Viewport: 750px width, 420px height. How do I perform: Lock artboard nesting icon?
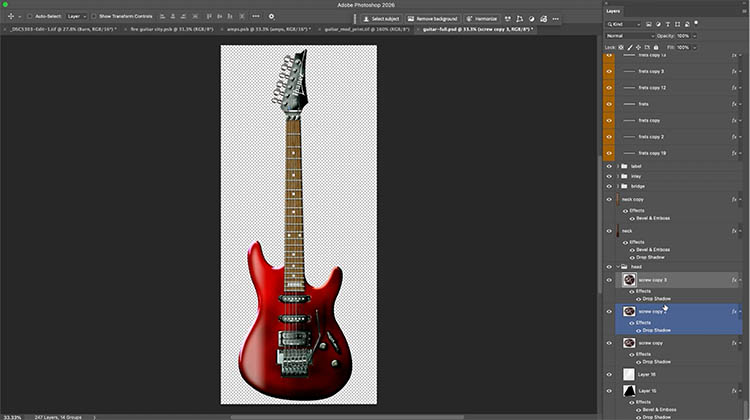coord(647,47)
